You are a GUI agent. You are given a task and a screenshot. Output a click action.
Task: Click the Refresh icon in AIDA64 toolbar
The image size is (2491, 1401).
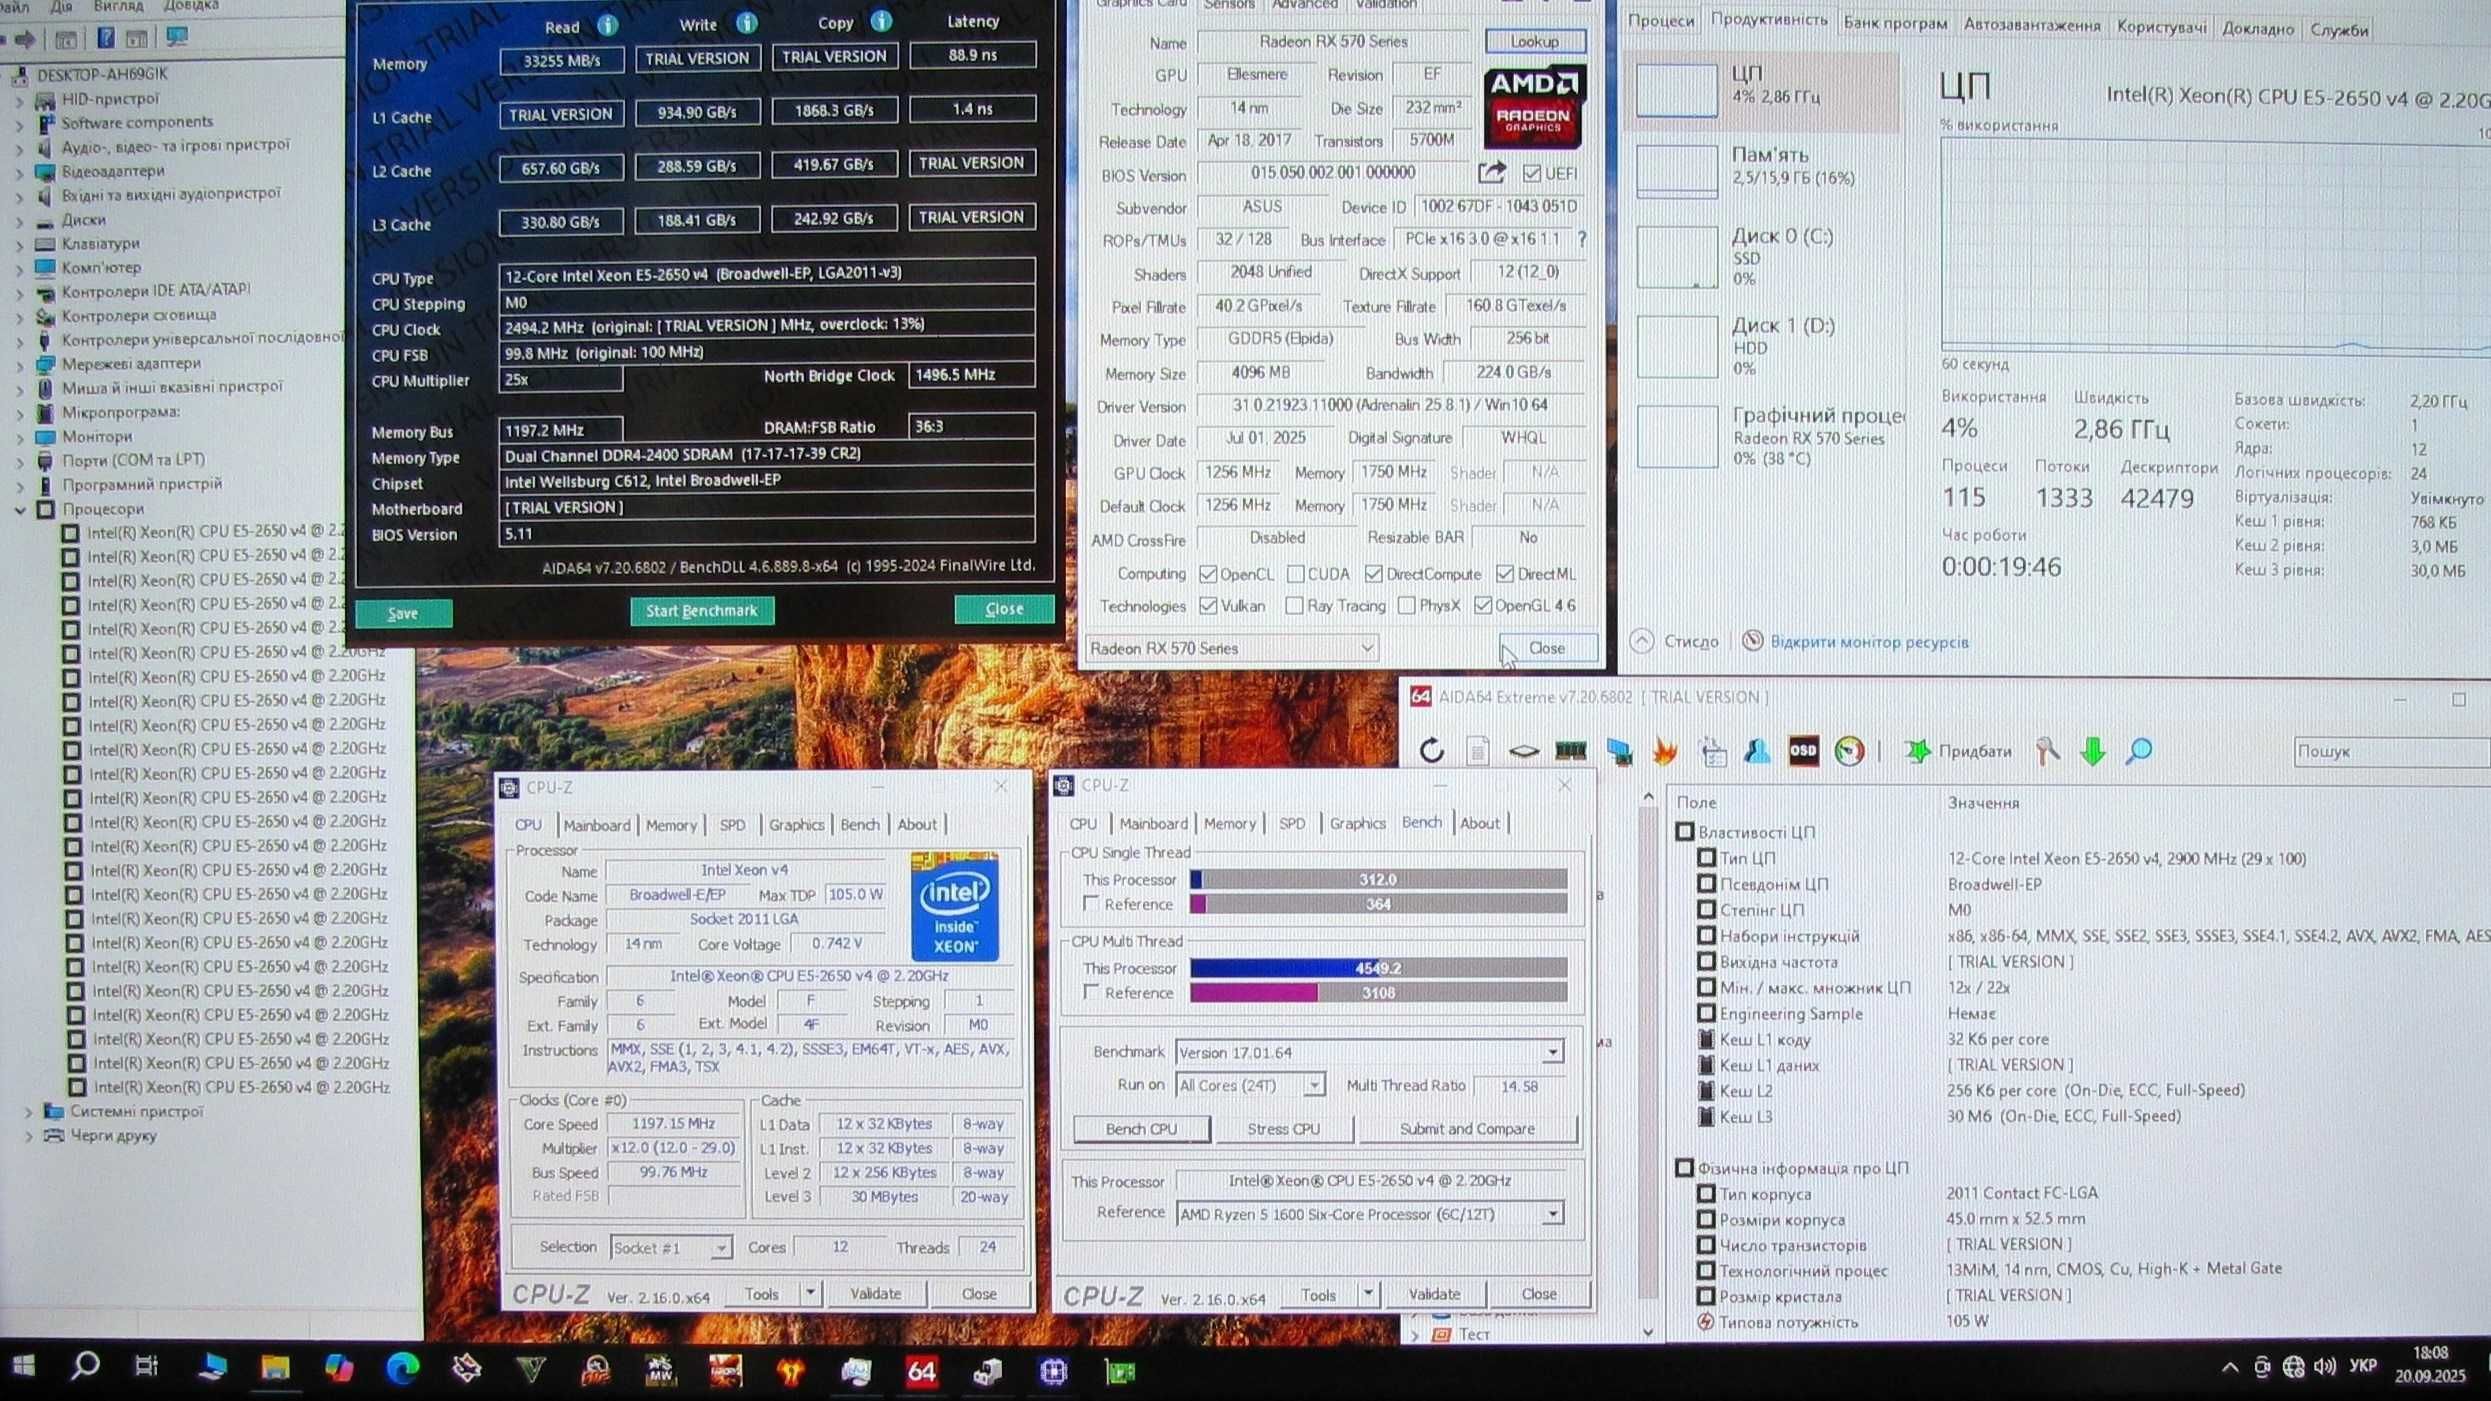[x=1431, y=751]
